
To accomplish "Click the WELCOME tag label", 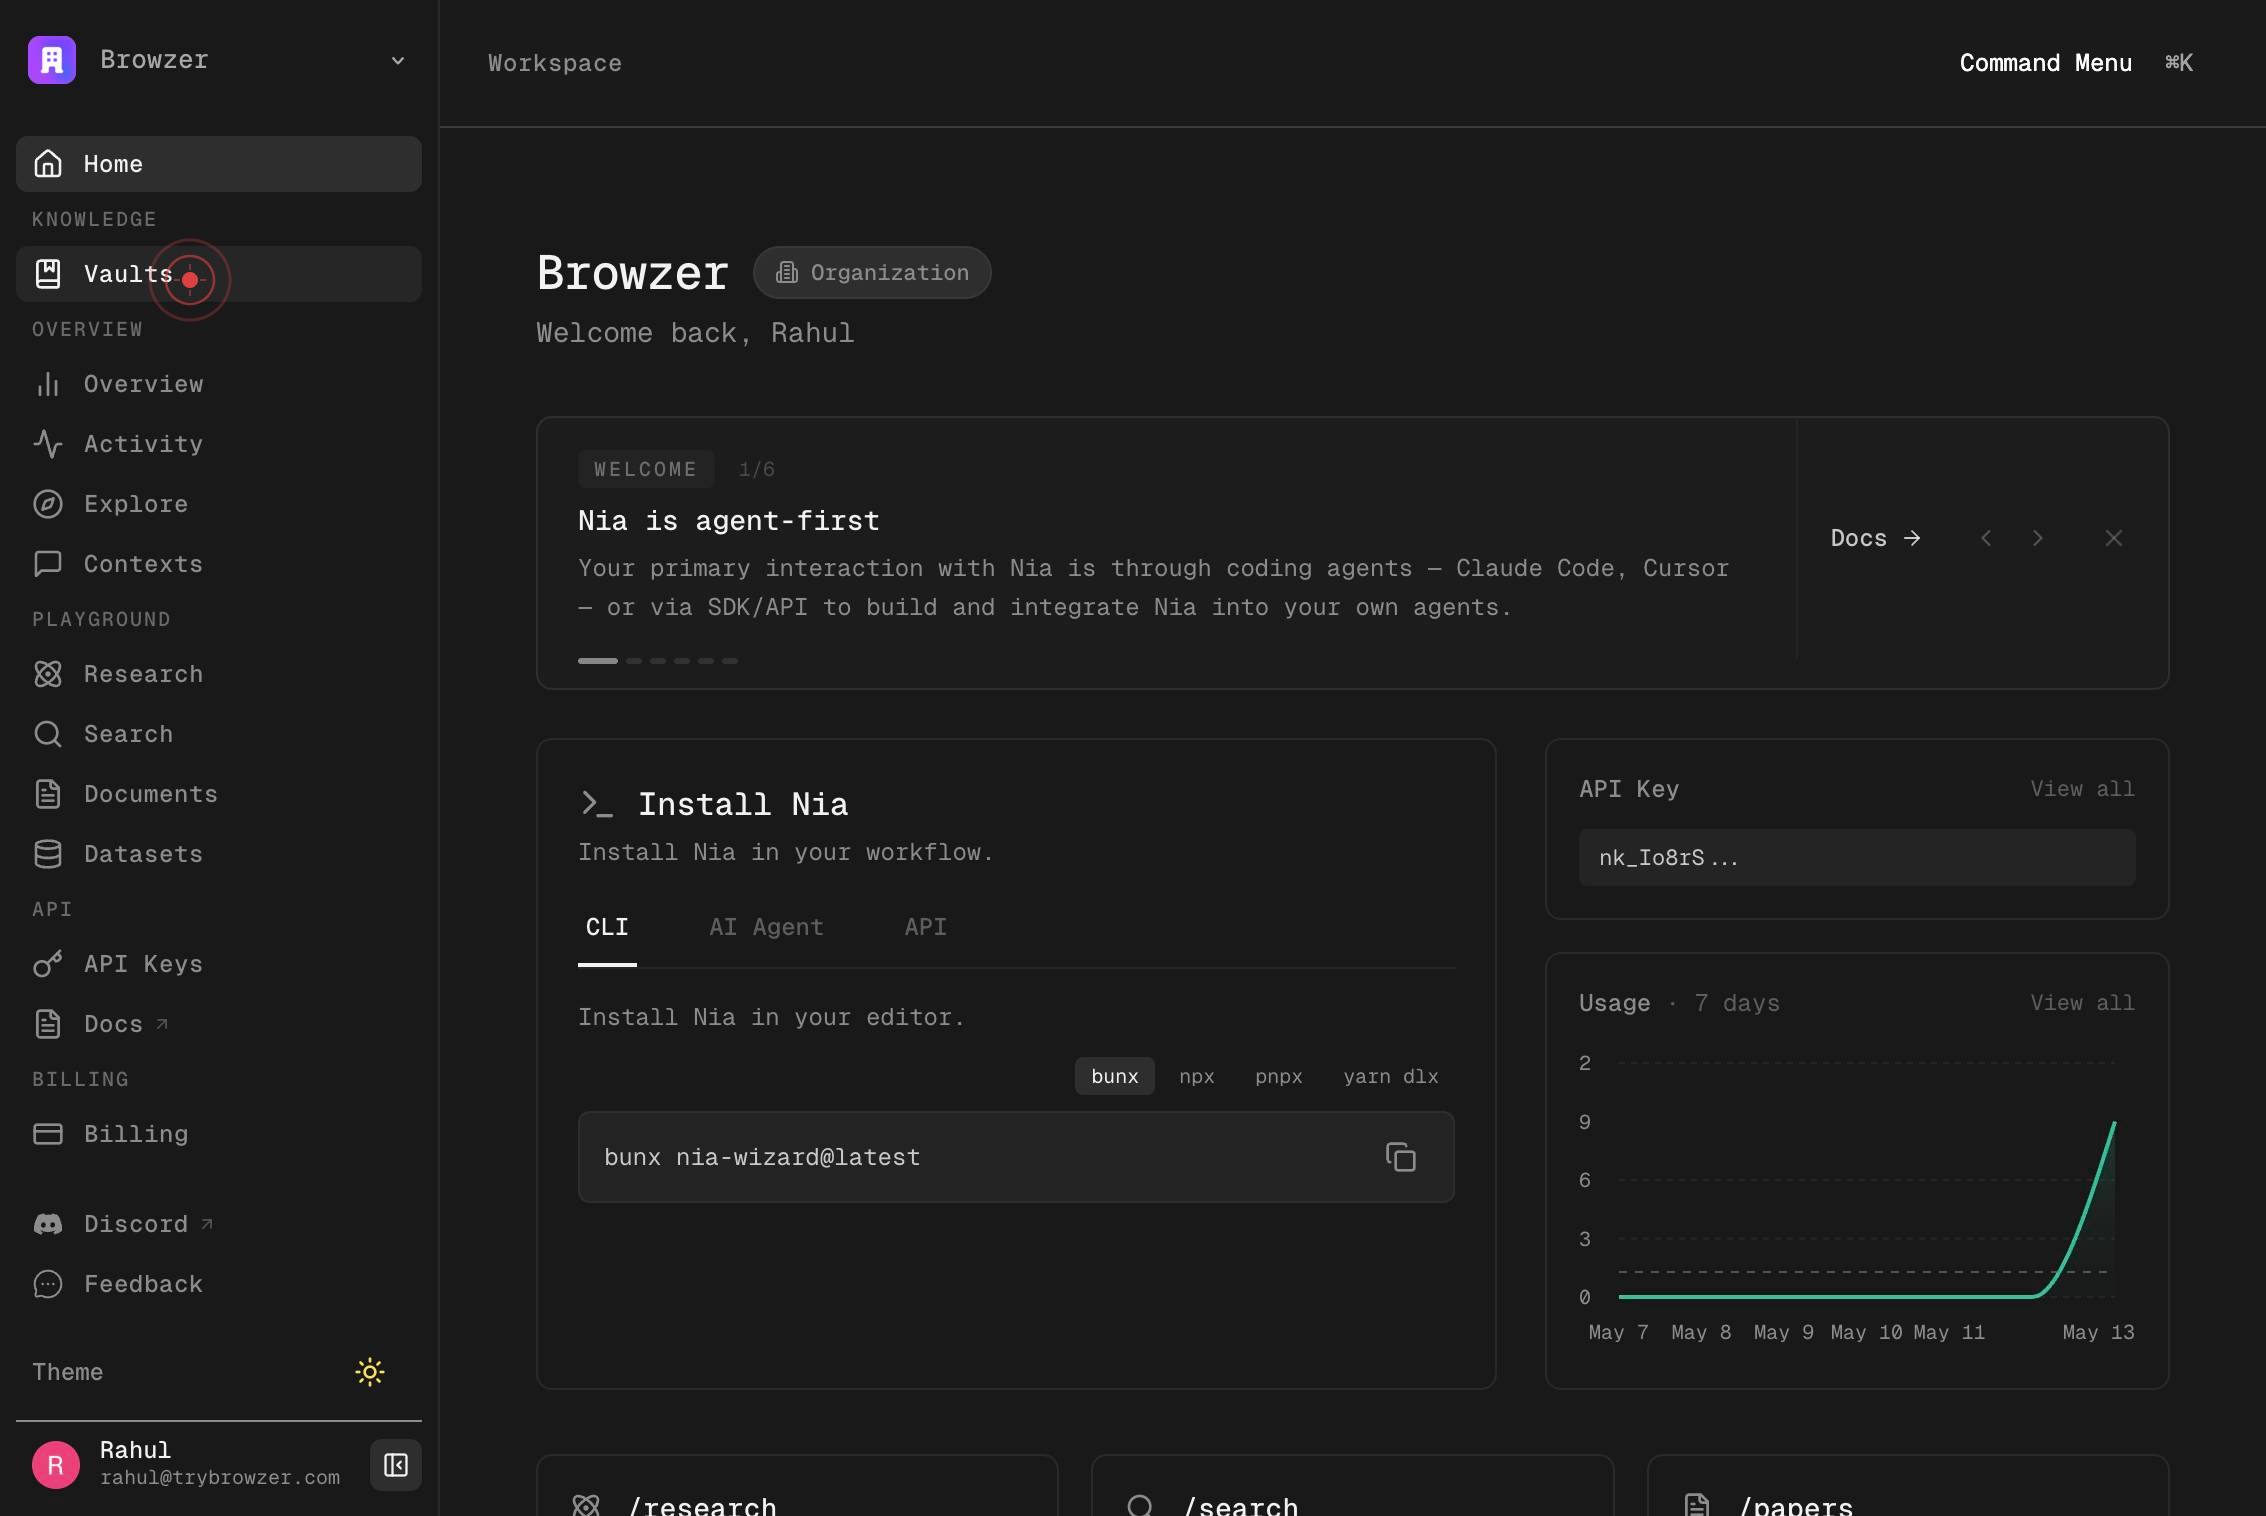I will pyautogui.click(x=645, y=469).
